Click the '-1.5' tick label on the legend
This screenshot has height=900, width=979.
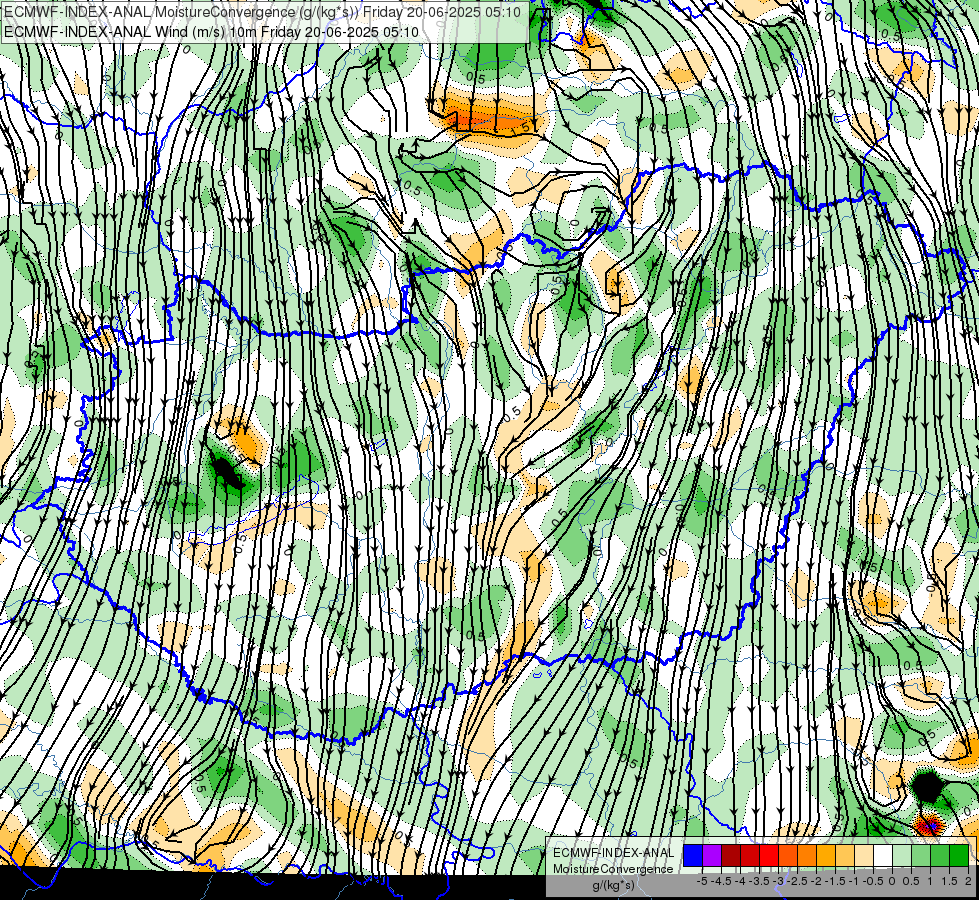pos(835,881)
